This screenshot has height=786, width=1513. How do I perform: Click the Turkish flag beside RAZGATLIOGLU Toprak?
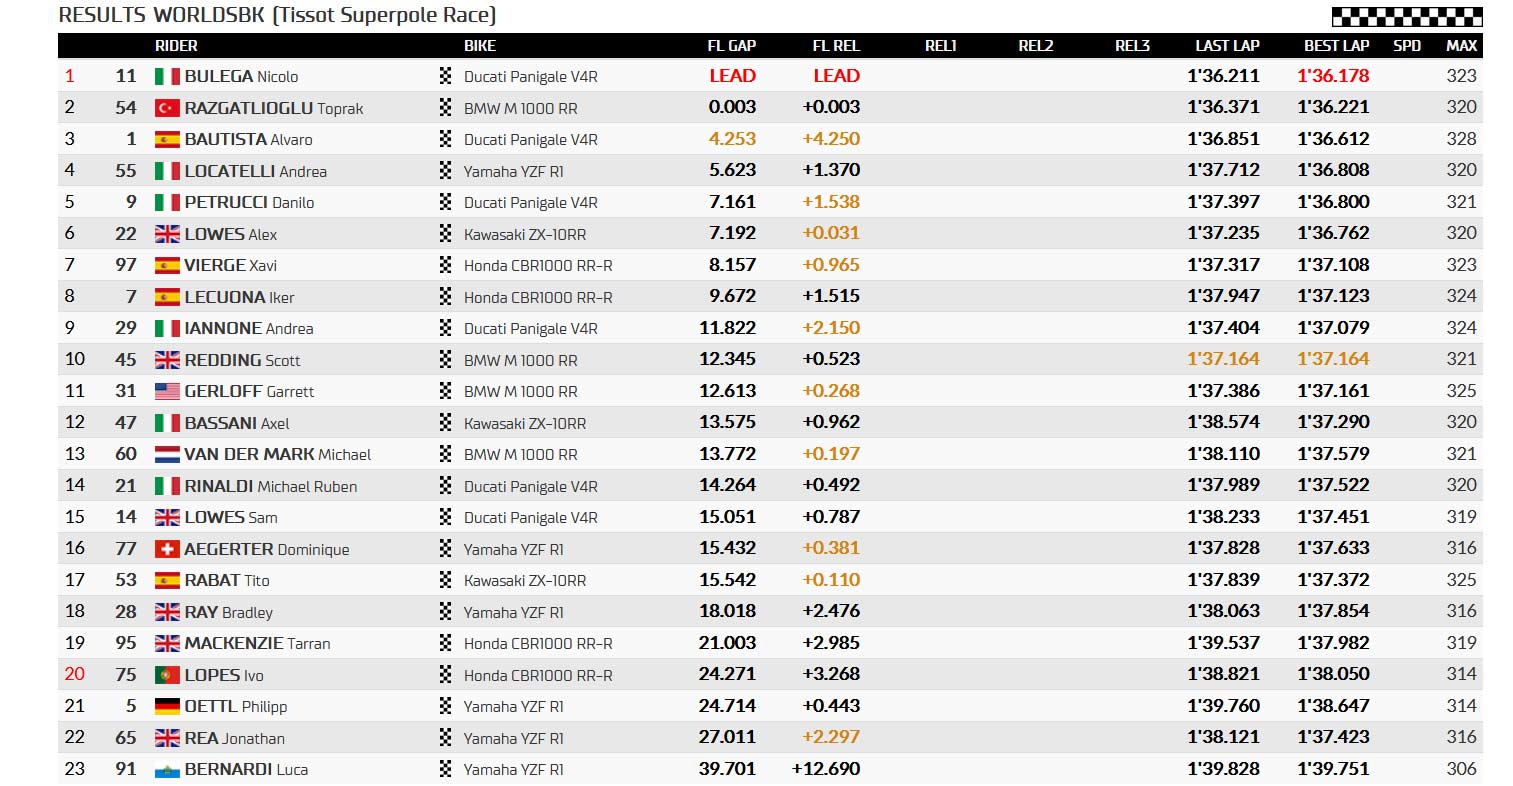pos(167,108)
